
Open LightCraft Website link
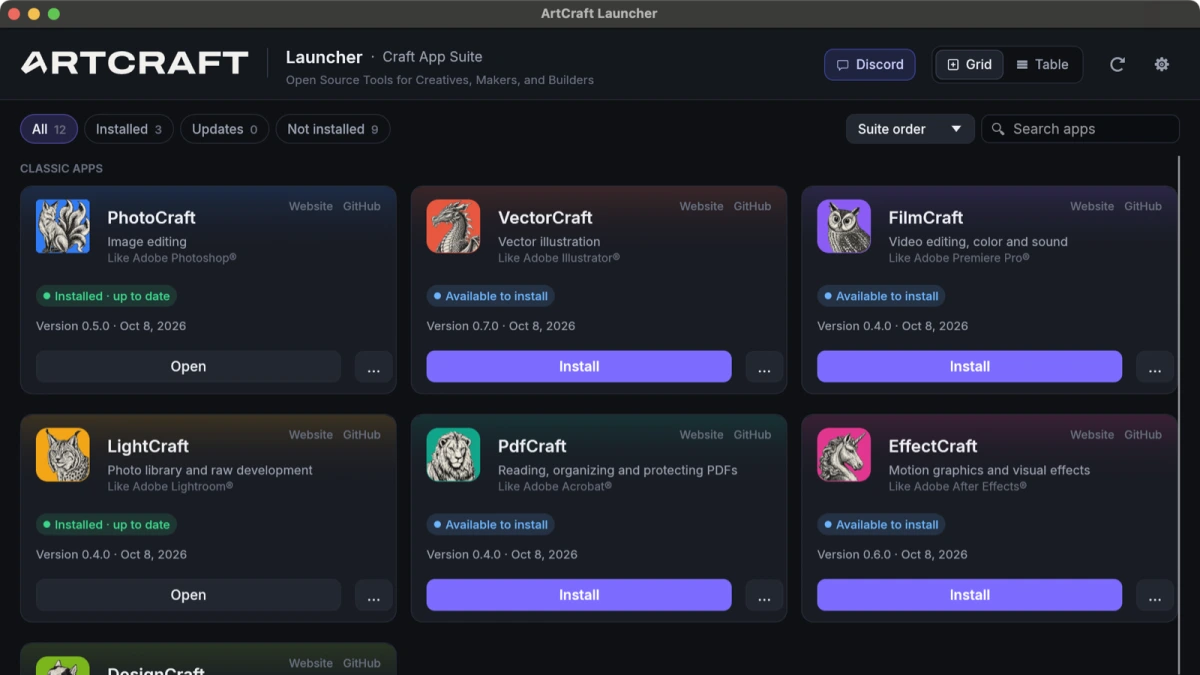(311, 435)
